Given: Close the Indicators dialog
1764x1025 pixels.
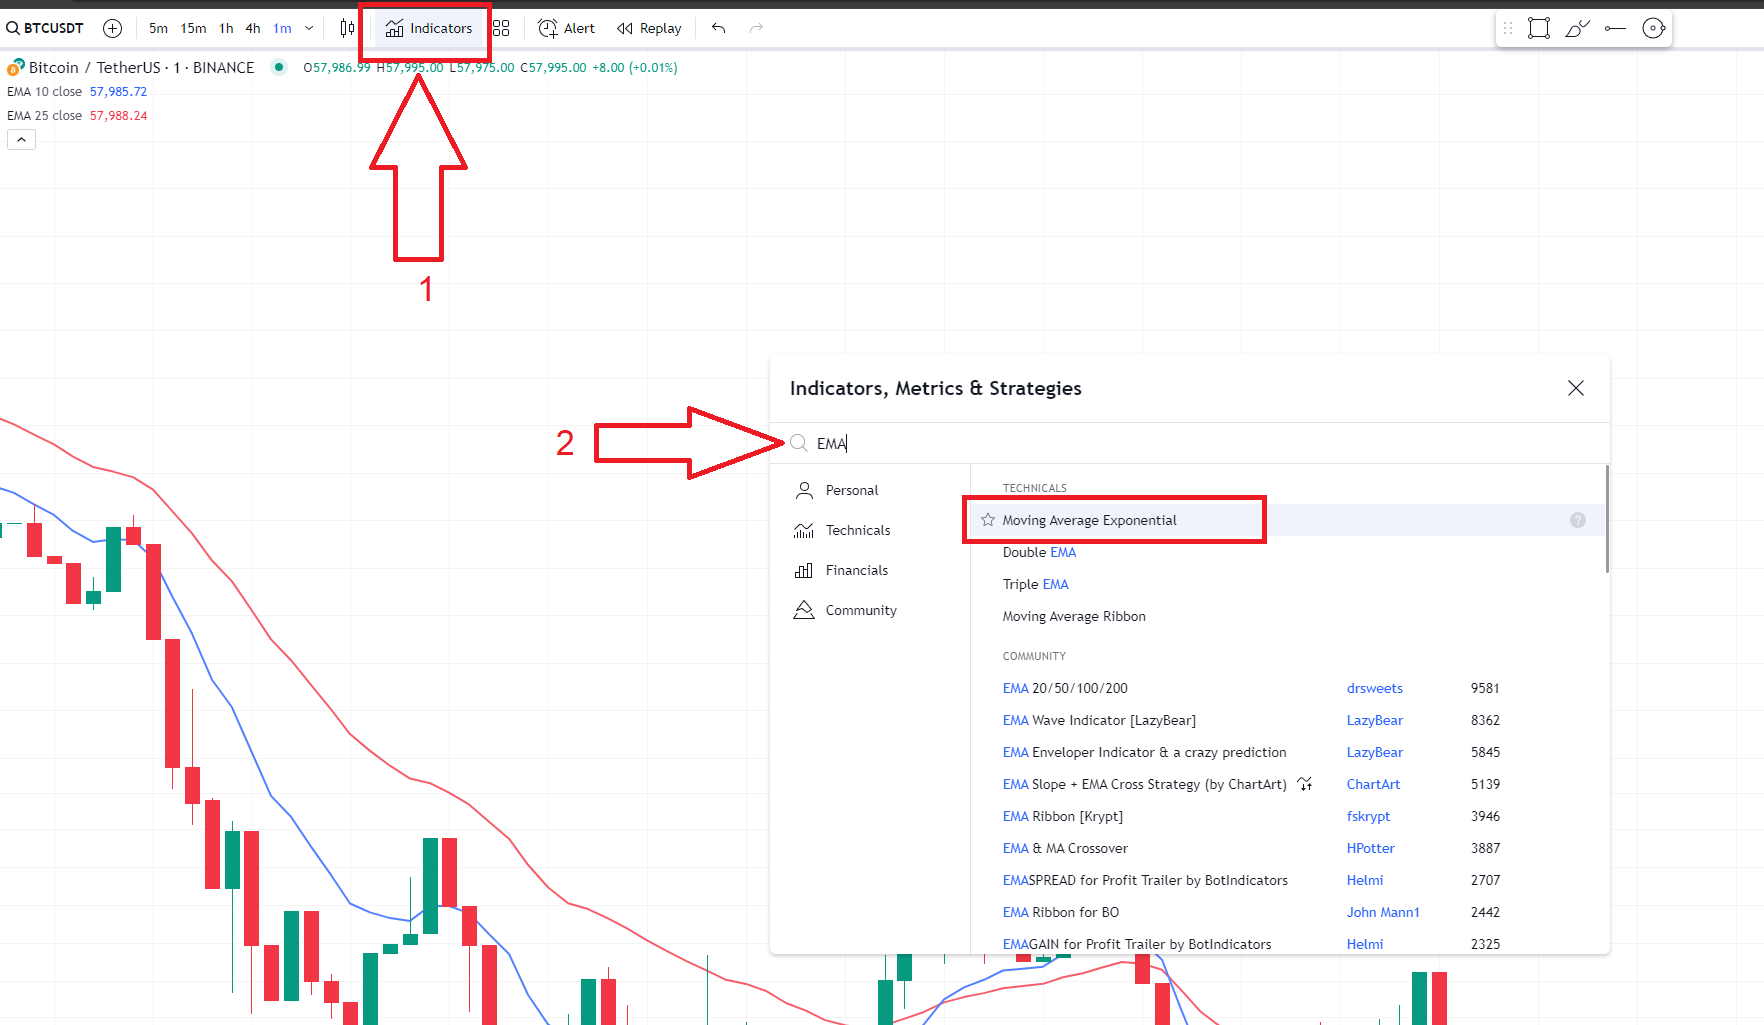Looking at the screenshot, I should tap(1576, 388).
